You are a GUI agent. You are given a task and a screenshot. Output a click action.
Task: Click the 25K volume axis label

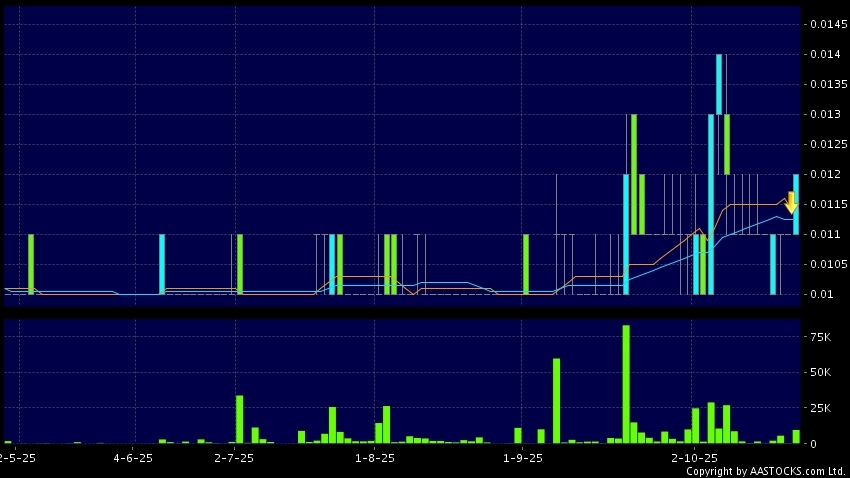(x=820, y=408)
